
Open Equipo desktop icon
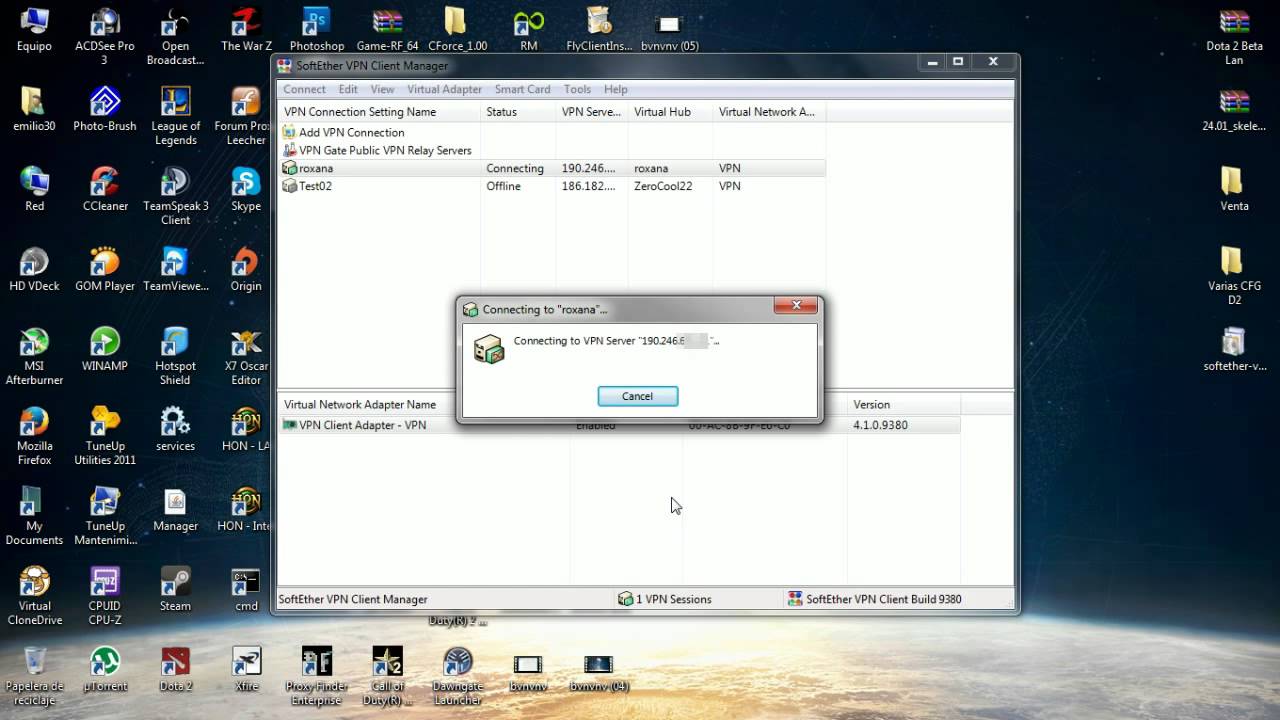point(35,30)
